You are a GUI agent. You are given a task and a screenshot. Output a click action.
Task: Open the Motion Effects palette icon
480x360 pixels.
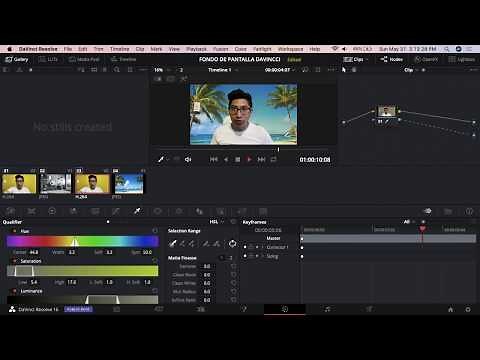[95, 211]
